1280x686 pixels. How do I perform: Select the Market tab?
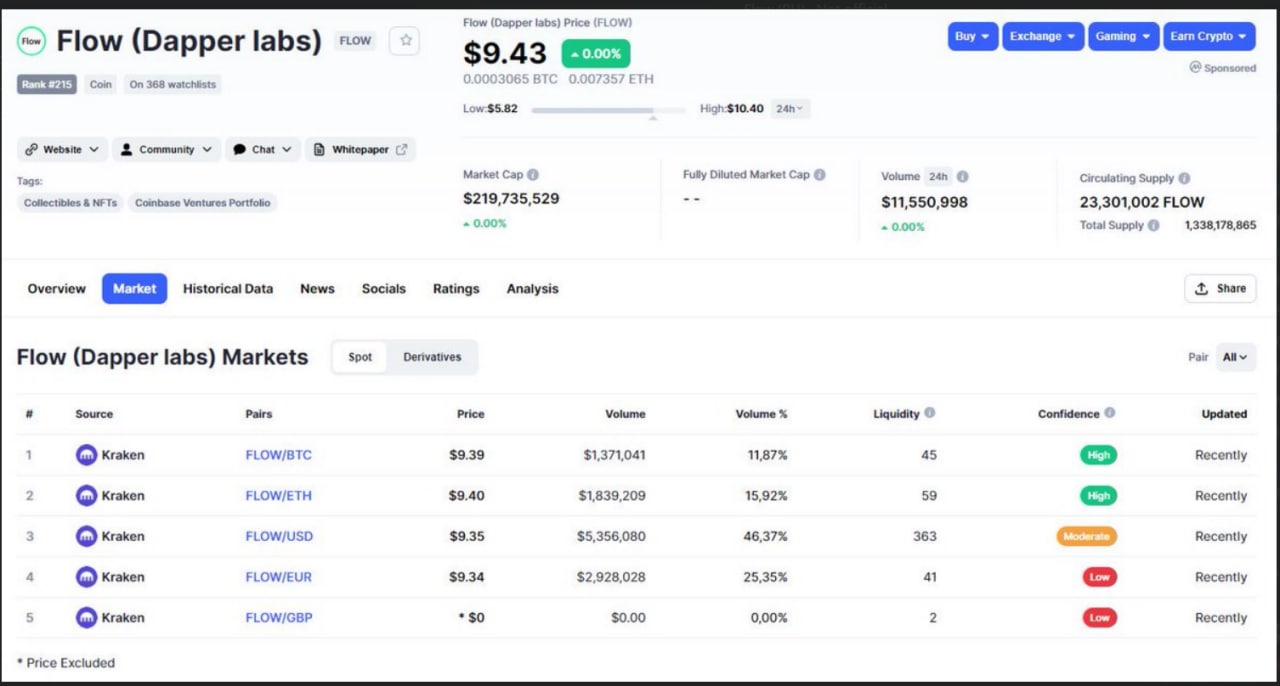click(x=134, y=289)
